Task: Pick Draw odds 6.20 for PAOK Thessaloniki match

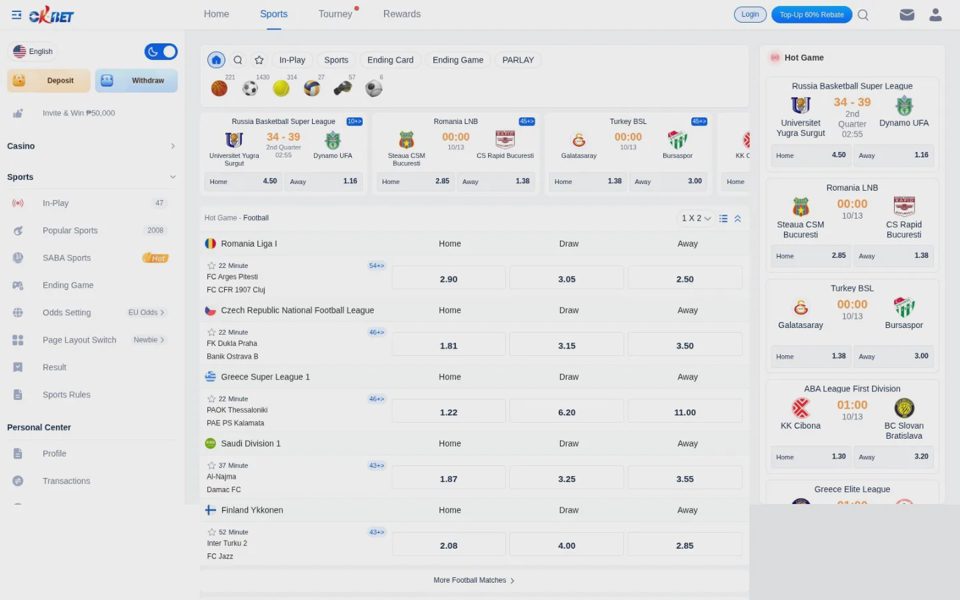Action: [566, 413]
